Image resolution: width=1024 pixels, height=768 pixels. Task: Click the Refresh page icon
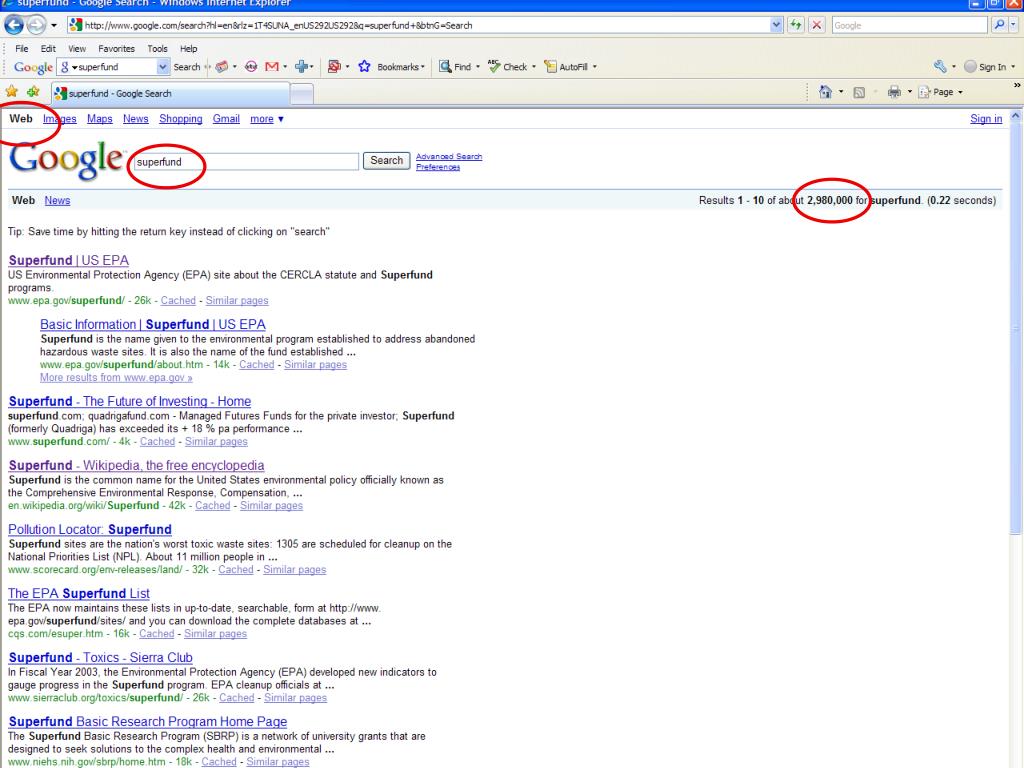[x=795, y=25]
